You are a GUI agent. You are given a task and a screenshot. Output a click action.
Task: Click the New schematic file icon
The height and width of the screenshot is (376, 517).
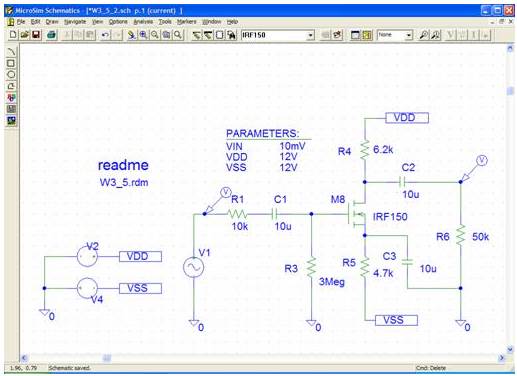[13, 35]
